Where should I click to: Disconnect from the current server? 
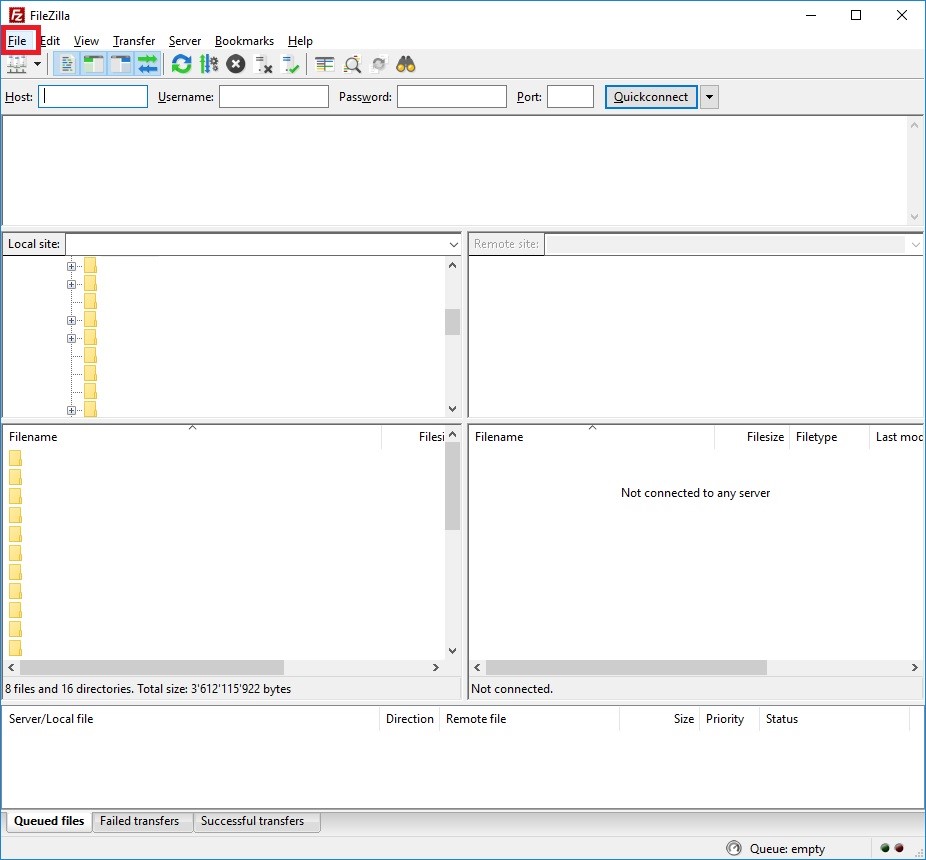(x=263, y=64)
